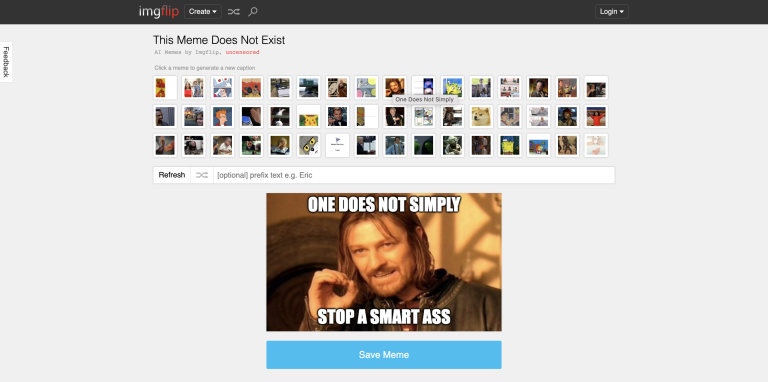The image size is (768, 382).
Task: Select the Evil Kermit meme thumbnail
Action: click(x=424, y=145)
